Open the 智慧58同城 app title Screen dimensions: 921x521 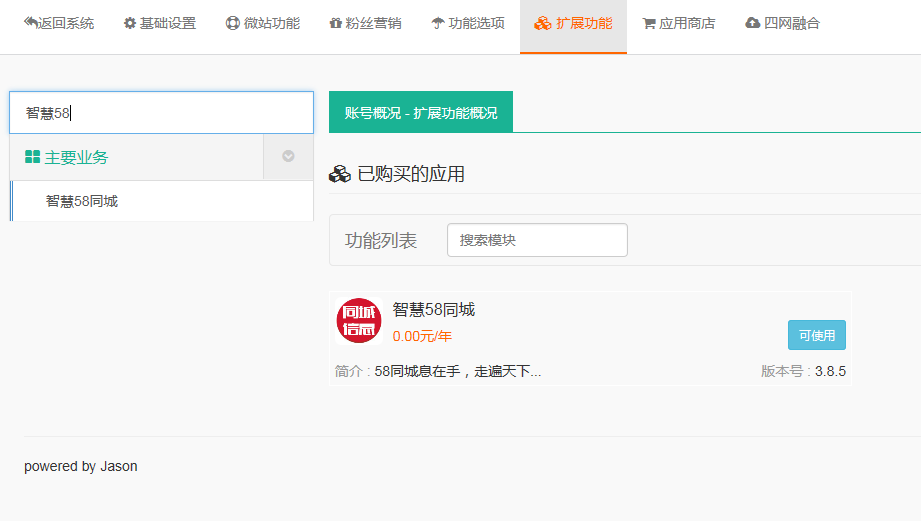[433, 310]
